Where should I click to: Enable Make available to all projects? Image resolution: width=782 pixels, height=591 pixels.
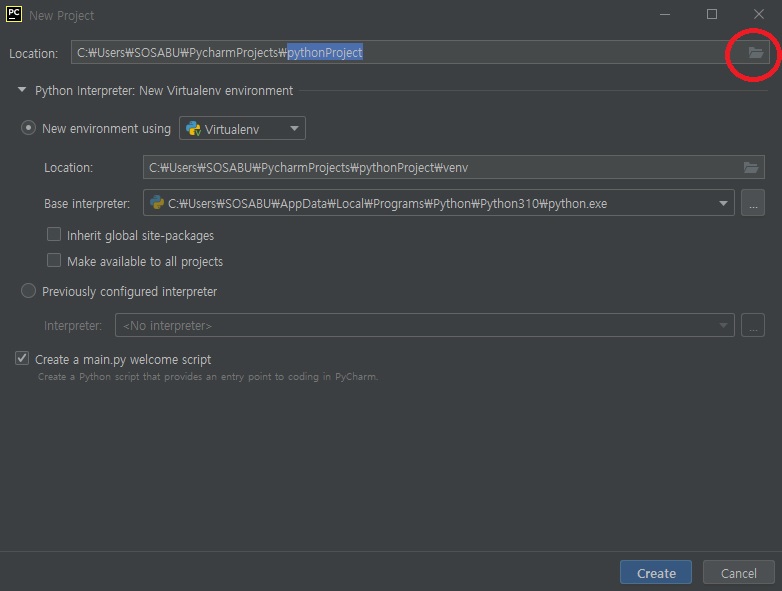(54, 260)
